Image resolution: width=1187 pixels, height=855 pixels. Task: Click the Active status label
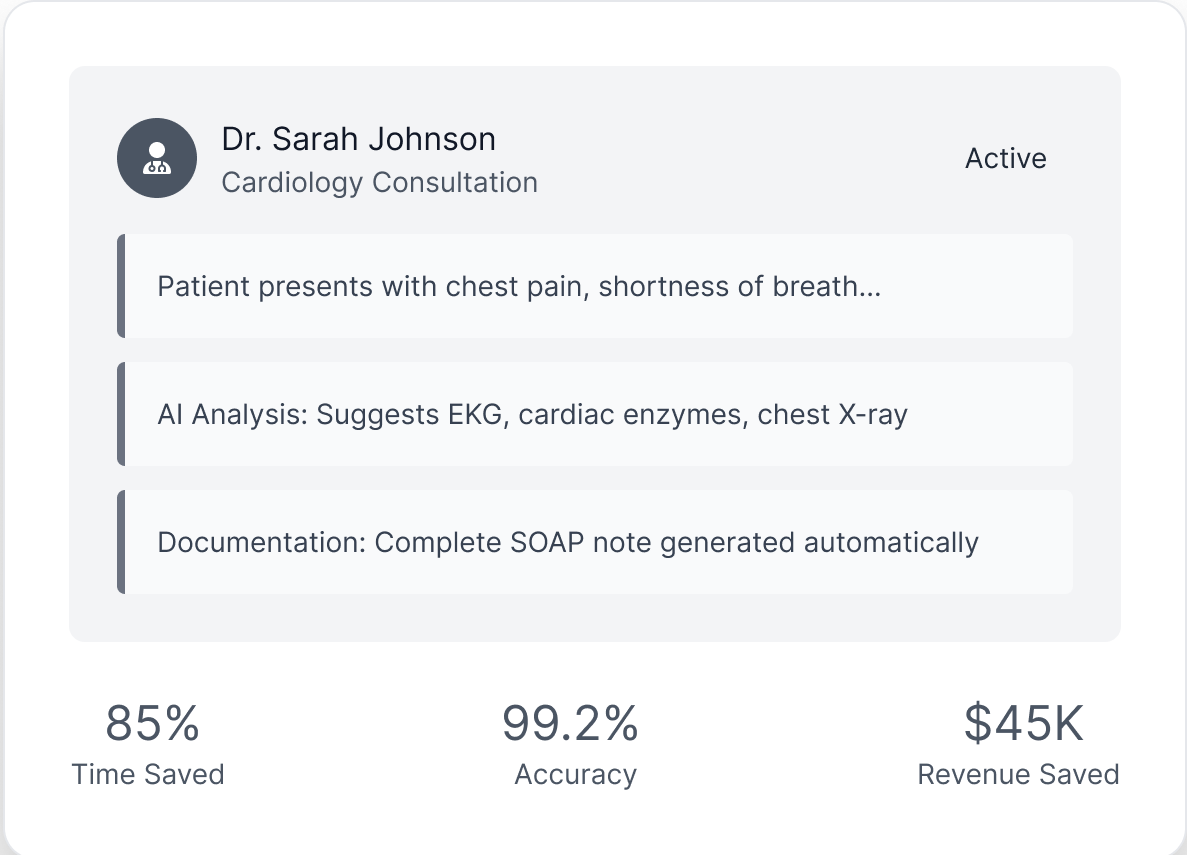pos(1005,159)
